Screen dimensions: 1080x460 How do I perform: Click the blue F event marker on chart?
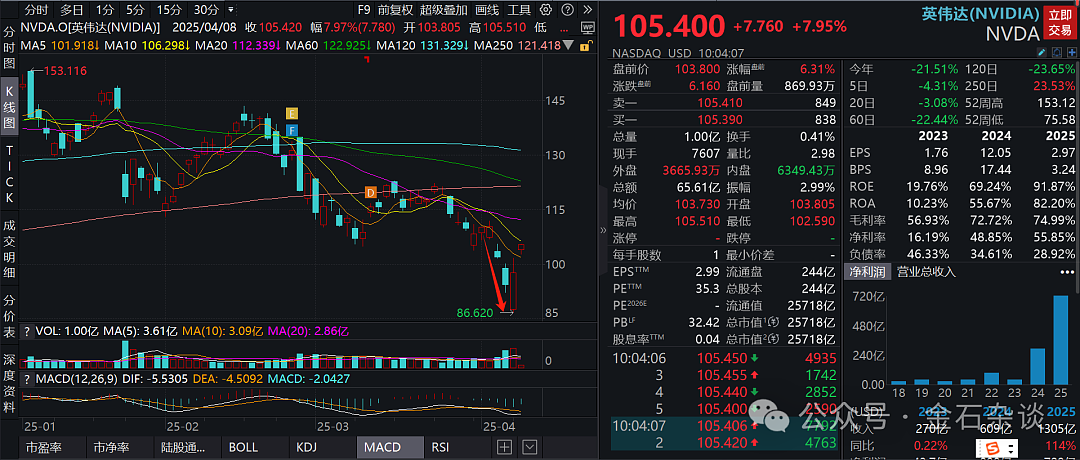pyautogui.click(x=292, y=130)
